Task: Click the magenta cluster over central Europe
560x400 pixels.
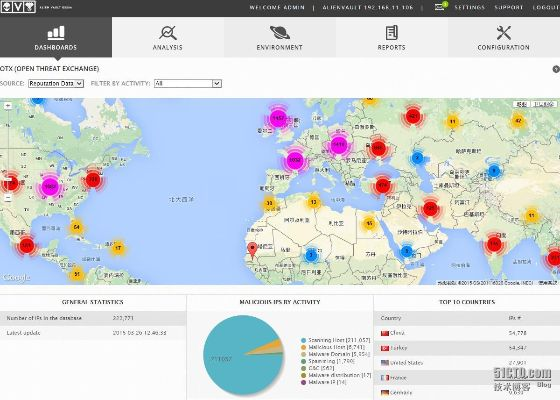Action: (338, 145)
